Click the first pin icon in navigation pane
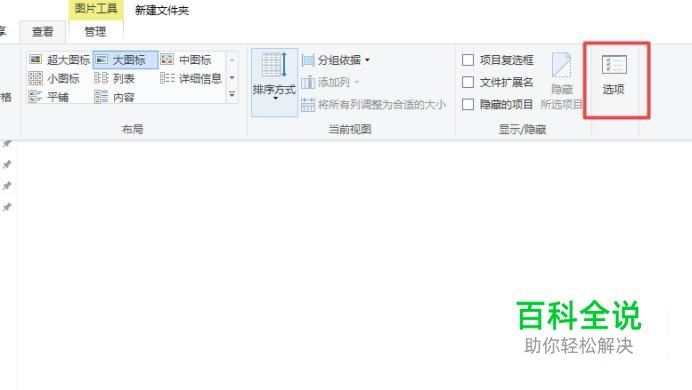The width and height of the screenshot is (692, 390). pyautogui.click(x=7, y=144)
